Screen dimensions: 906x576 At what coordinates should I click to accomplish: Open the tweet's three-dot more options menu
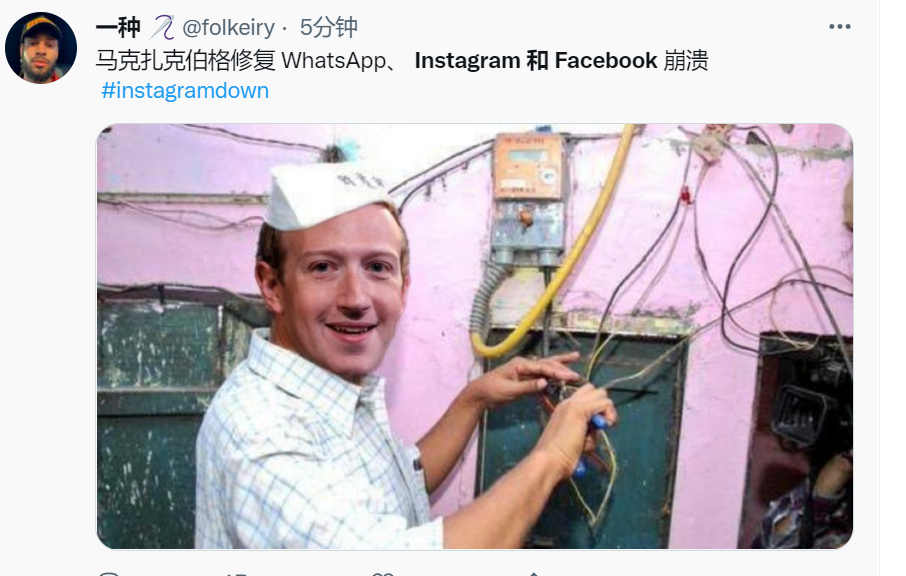(x=839, y=27)
